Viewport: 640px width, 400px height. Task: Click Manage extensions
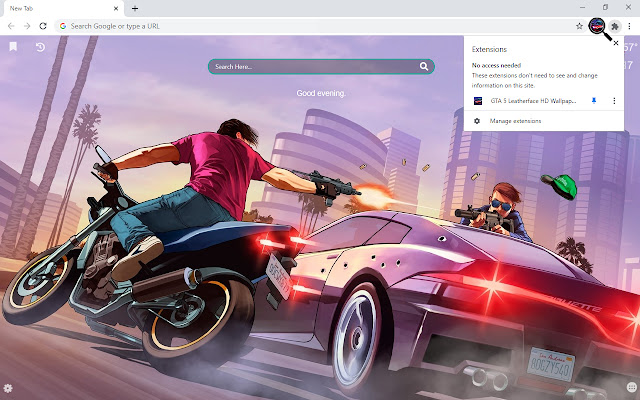point(516,121)
